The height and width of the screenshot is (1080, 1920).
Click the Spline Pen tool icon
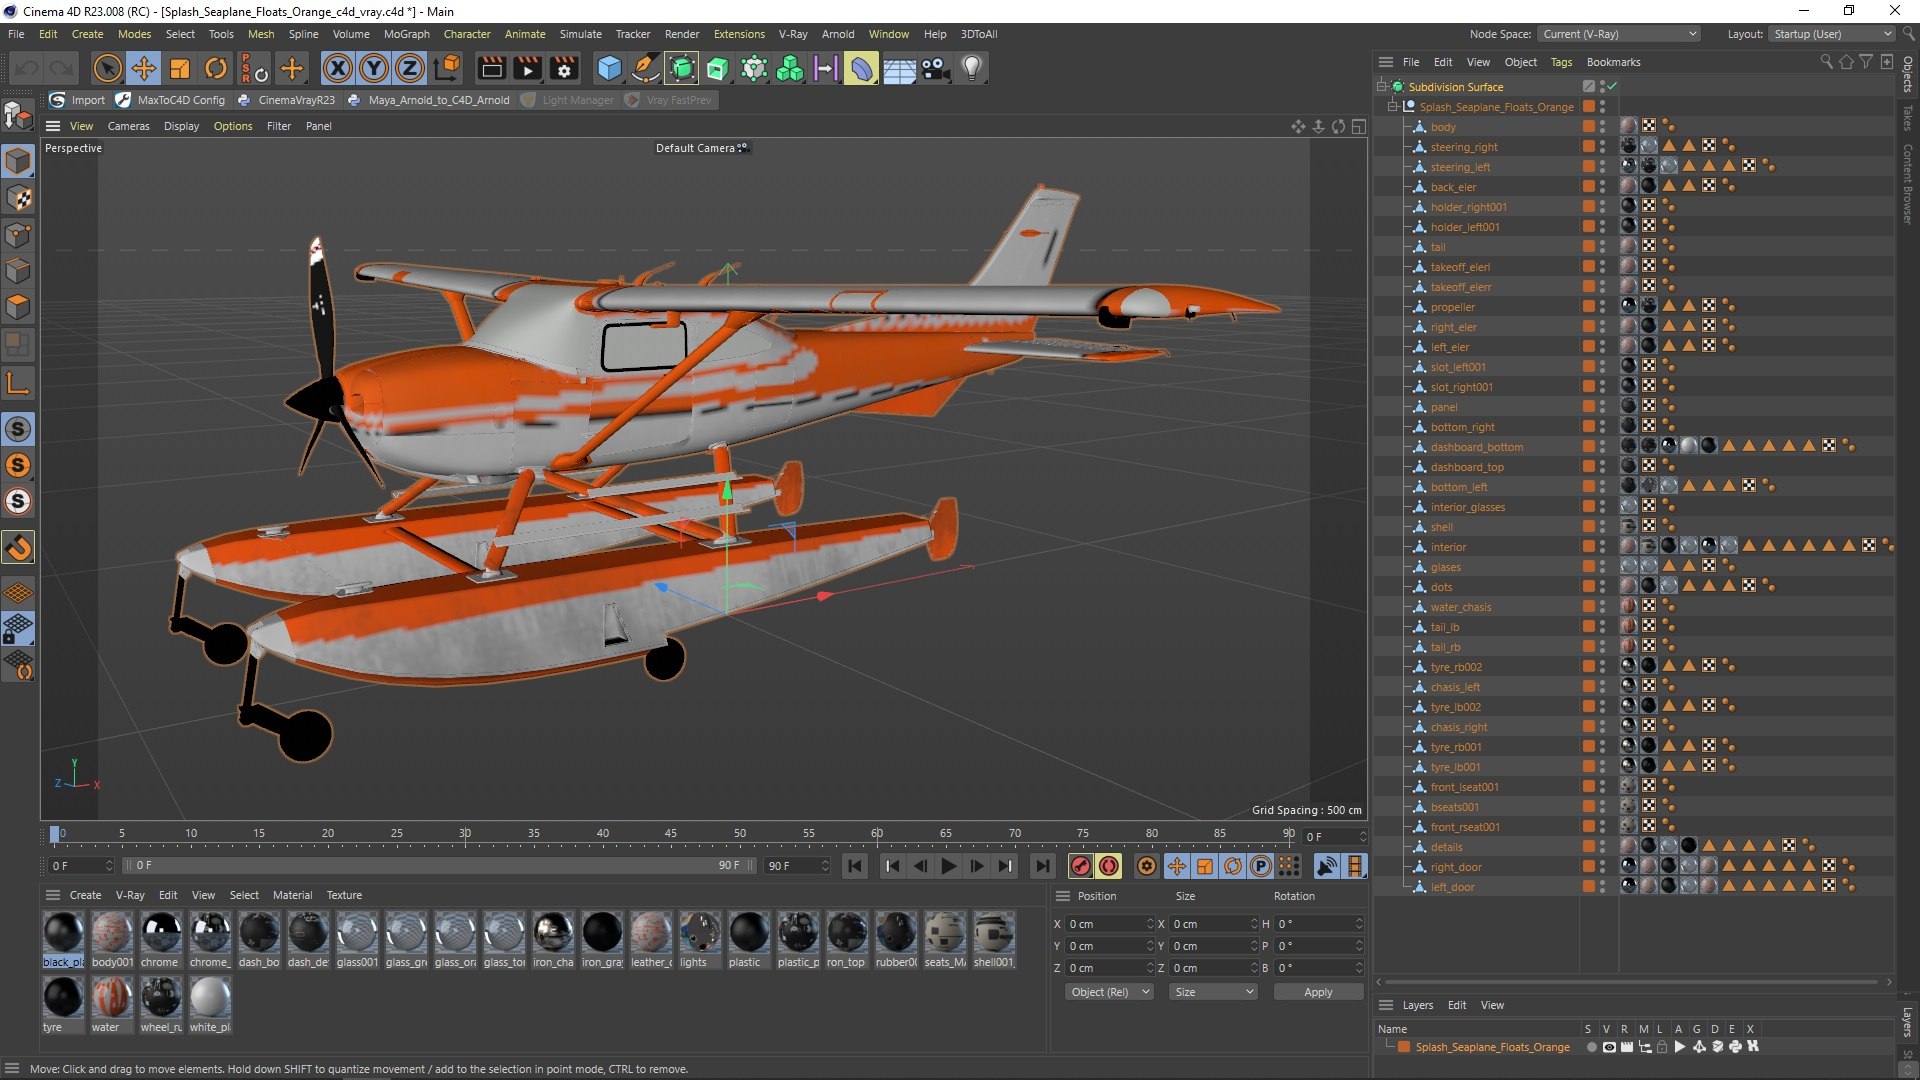coord(645,69)
